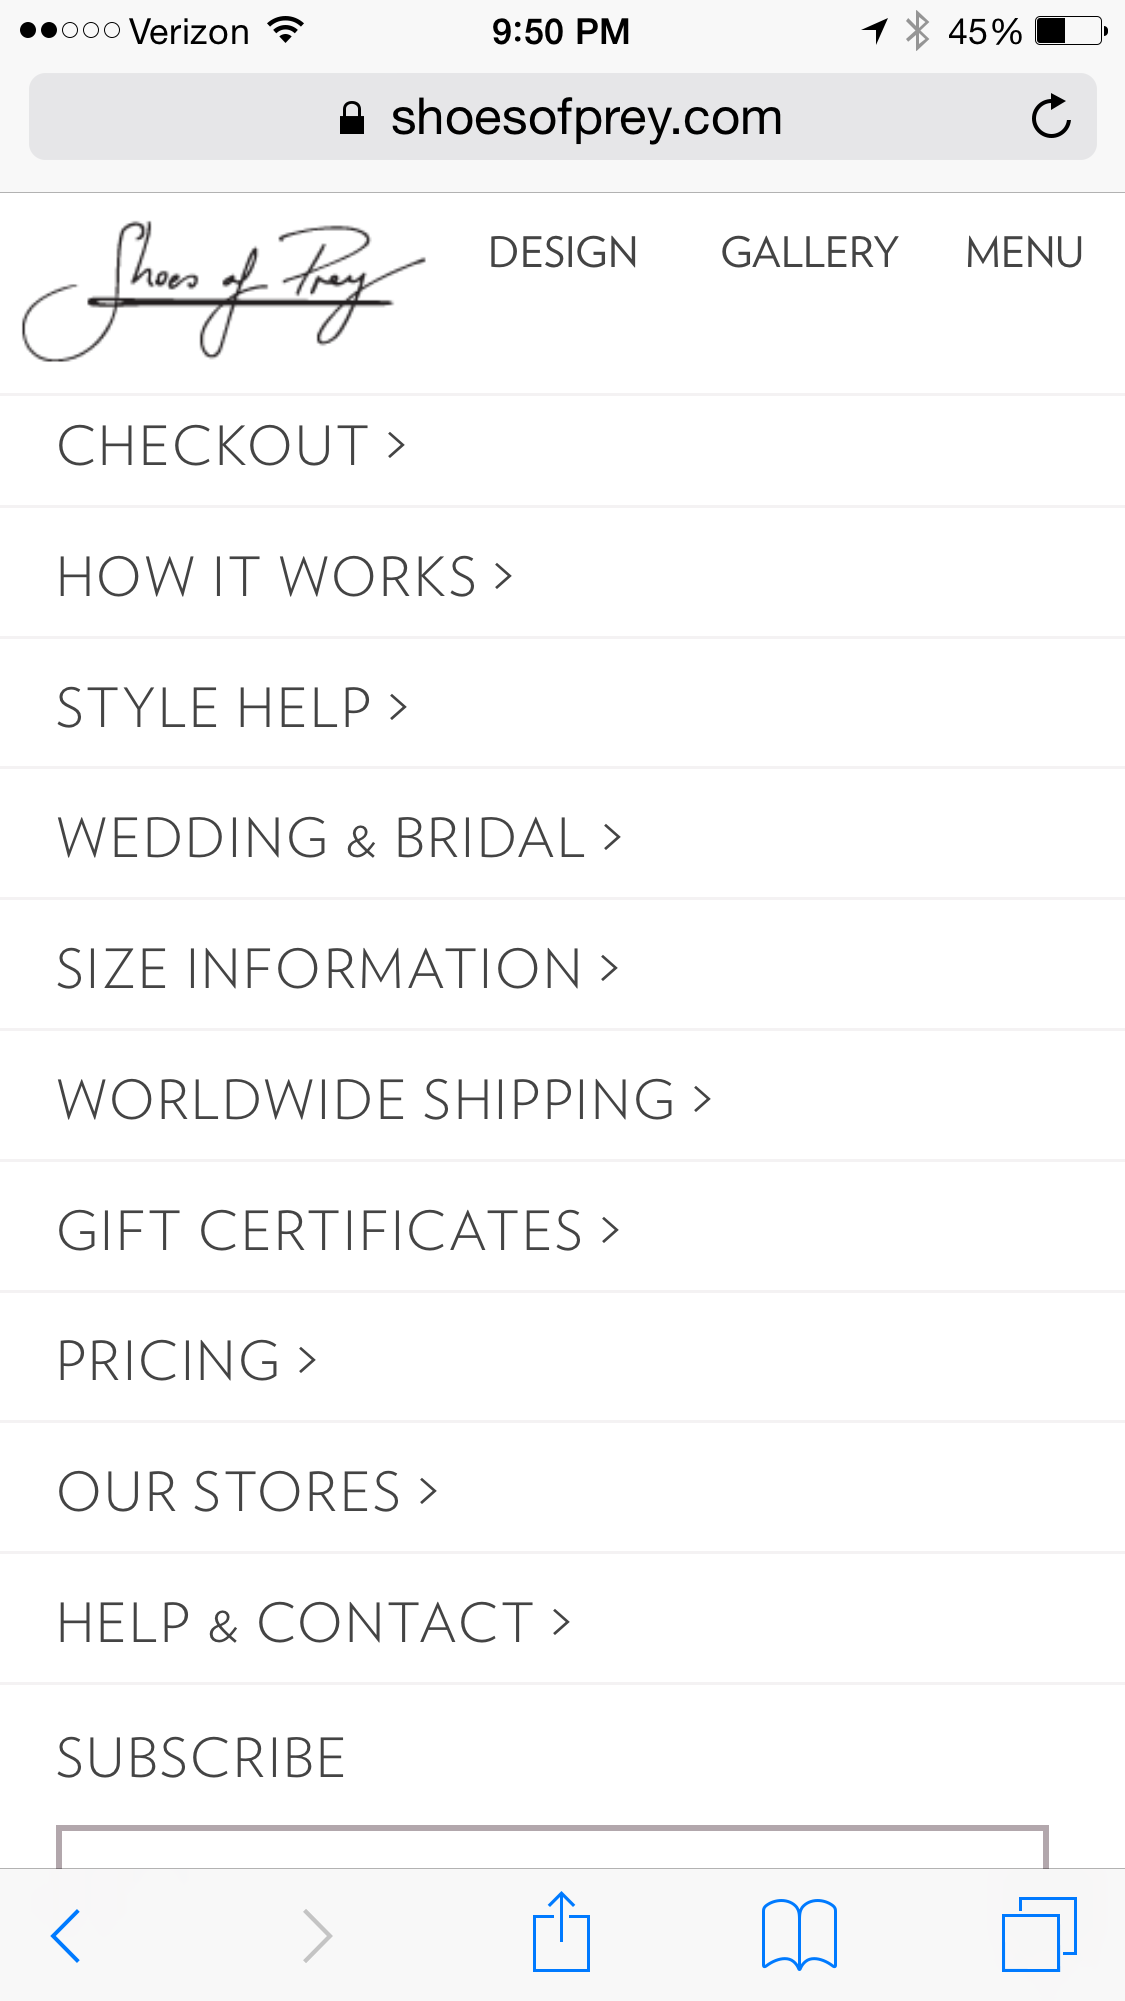Image resolution: width=1125 pixels, height=2001 pixels.
Task: Expand SIZE INFORMATION chevron
Action: click(609, 968)
